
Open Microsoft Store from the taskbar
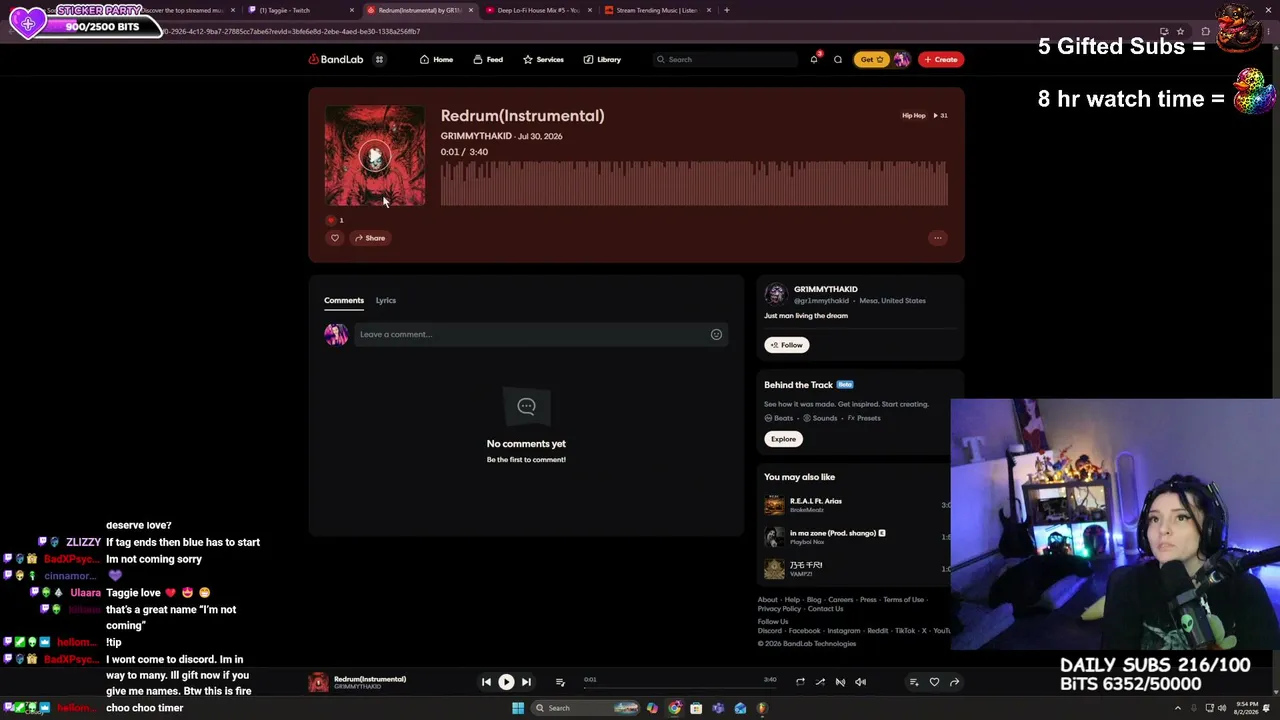pyautogui.click(x=696, y=708)
